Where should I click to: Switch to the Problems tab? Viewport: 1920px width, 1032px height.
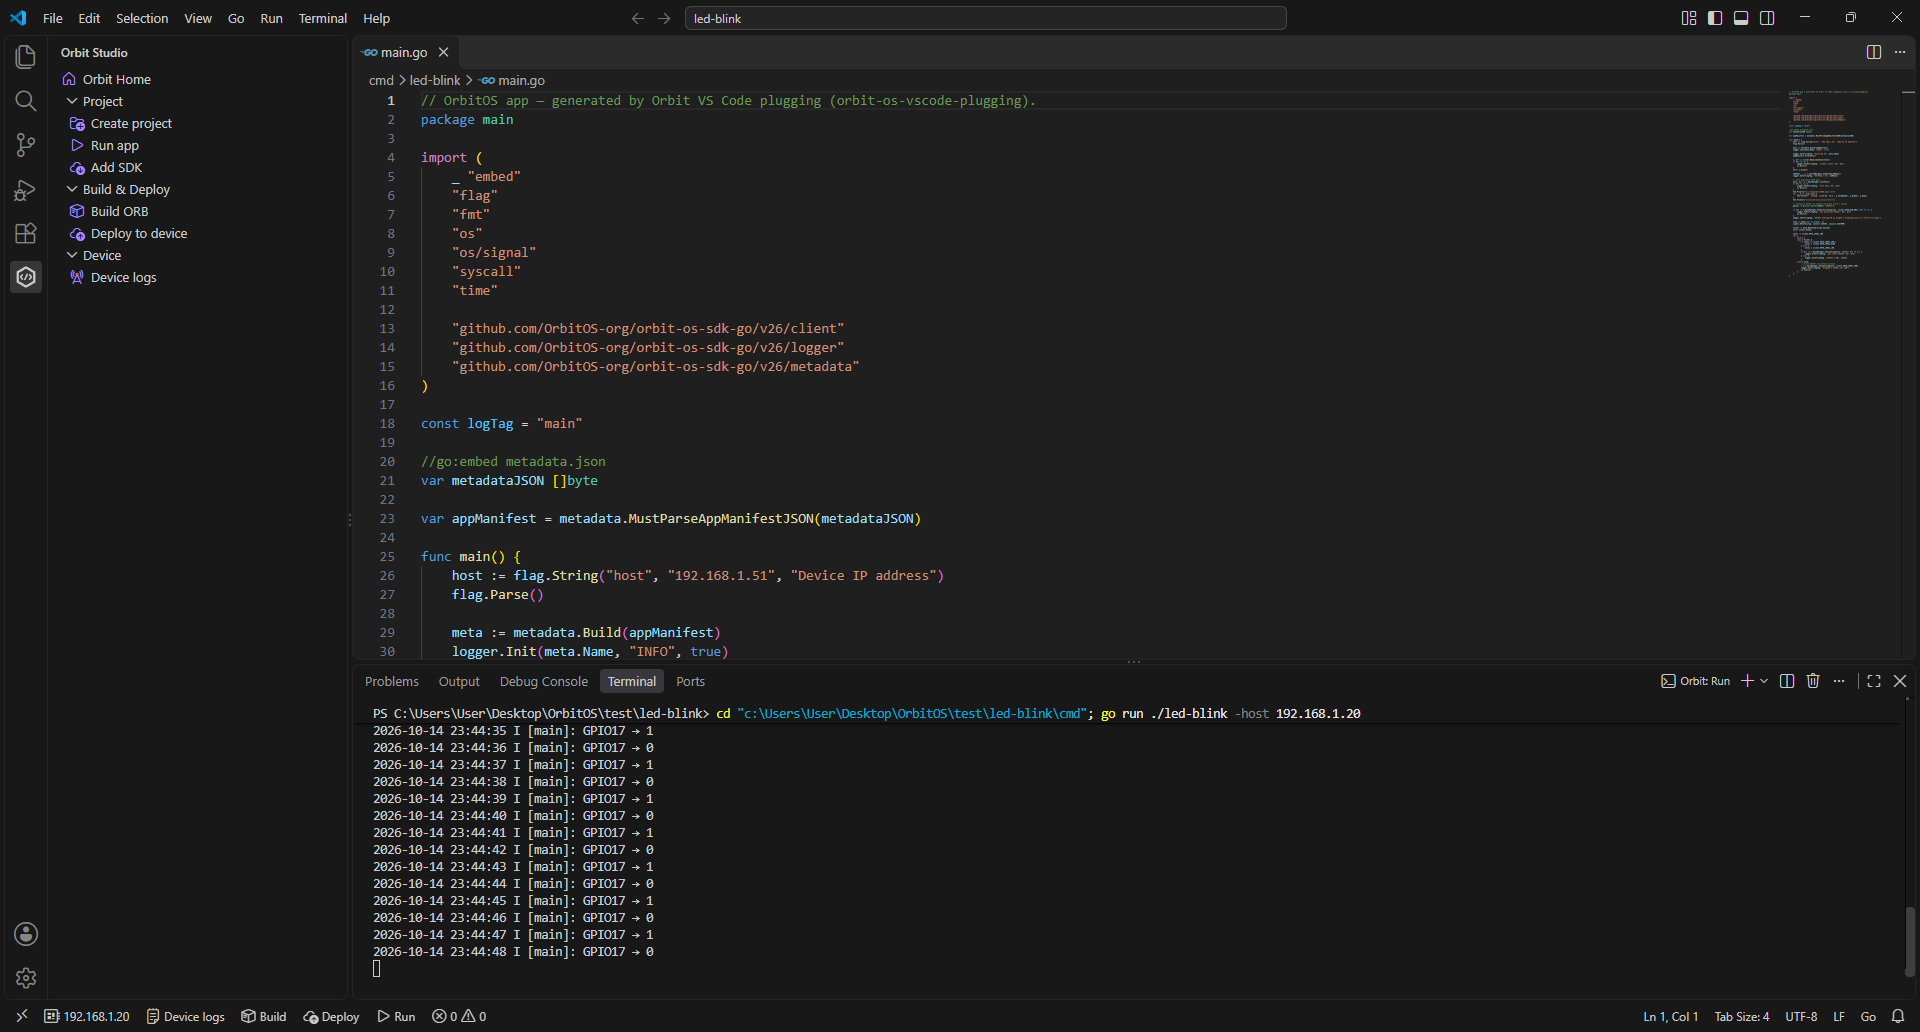pos(392,681)
